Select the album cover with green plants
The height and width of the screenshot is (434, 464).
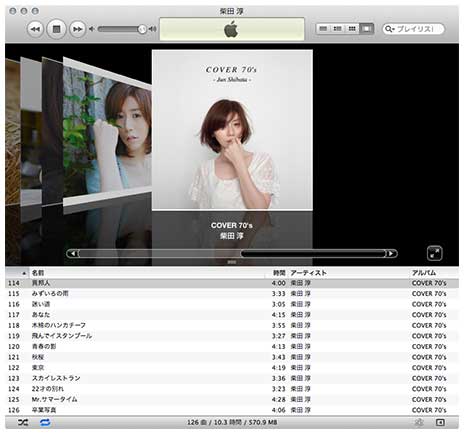tap(107, 131)
